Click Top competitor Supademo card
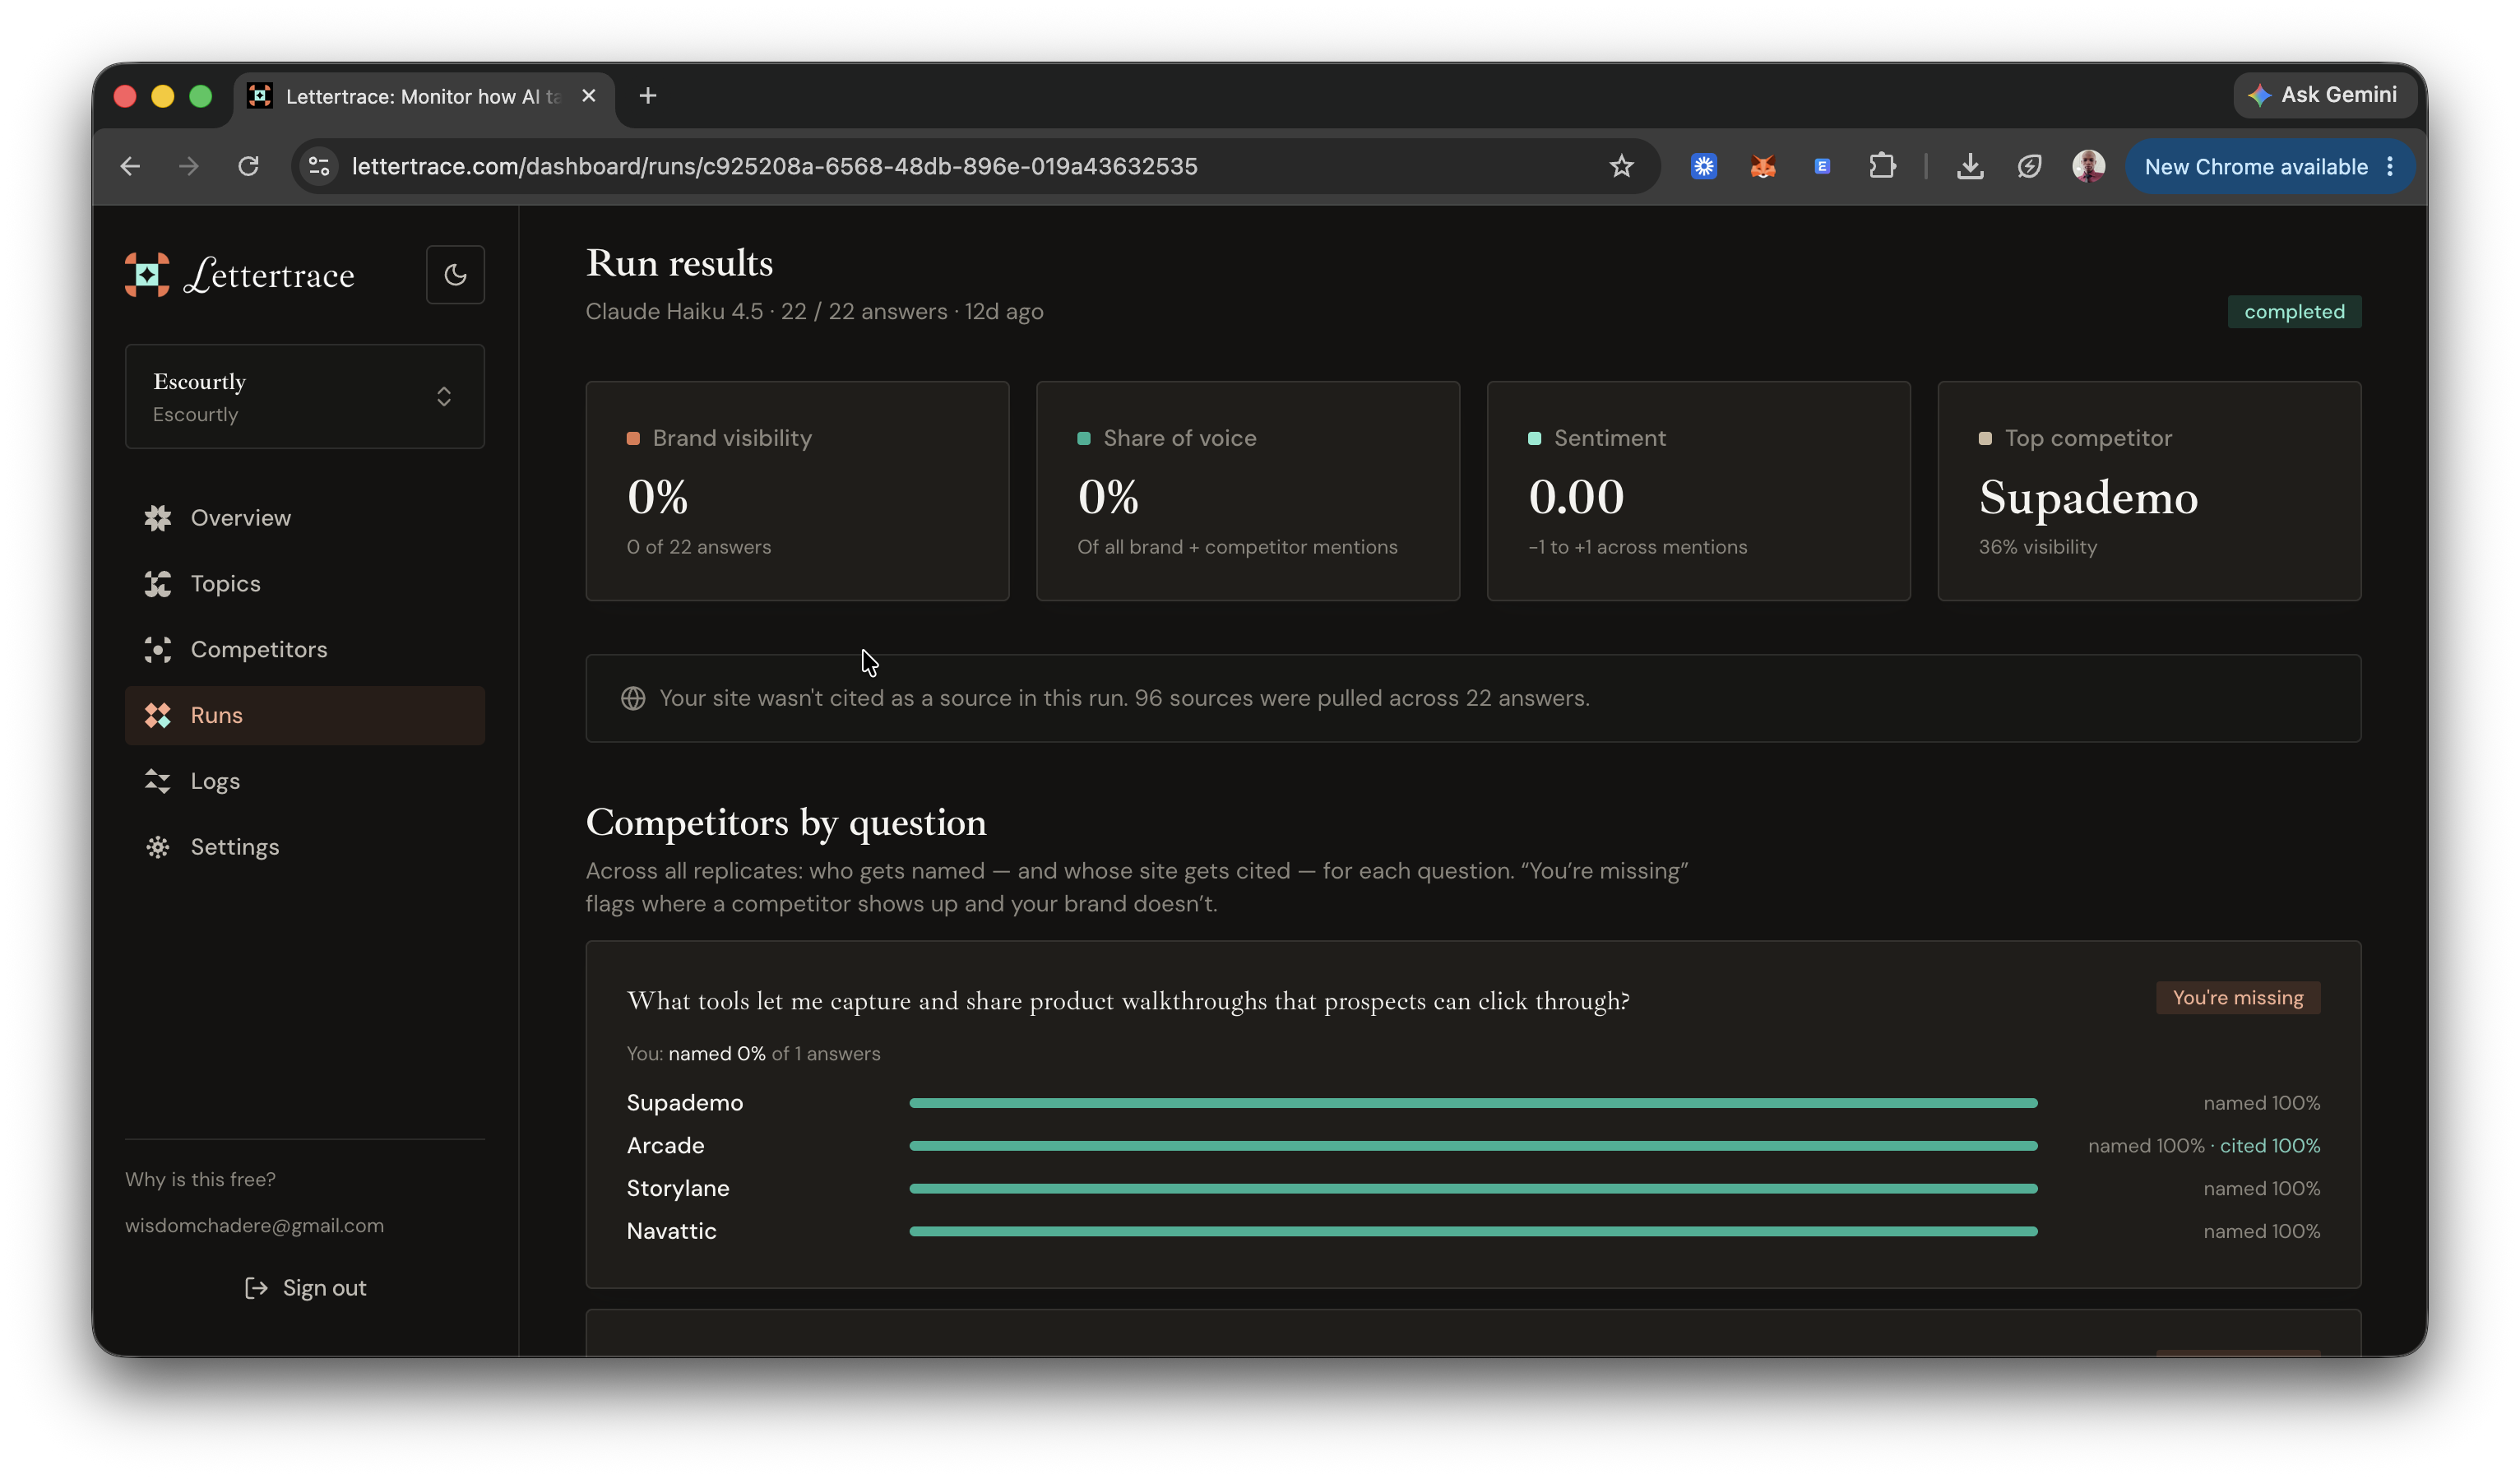2520x1479 pixels. point(2149,491)
